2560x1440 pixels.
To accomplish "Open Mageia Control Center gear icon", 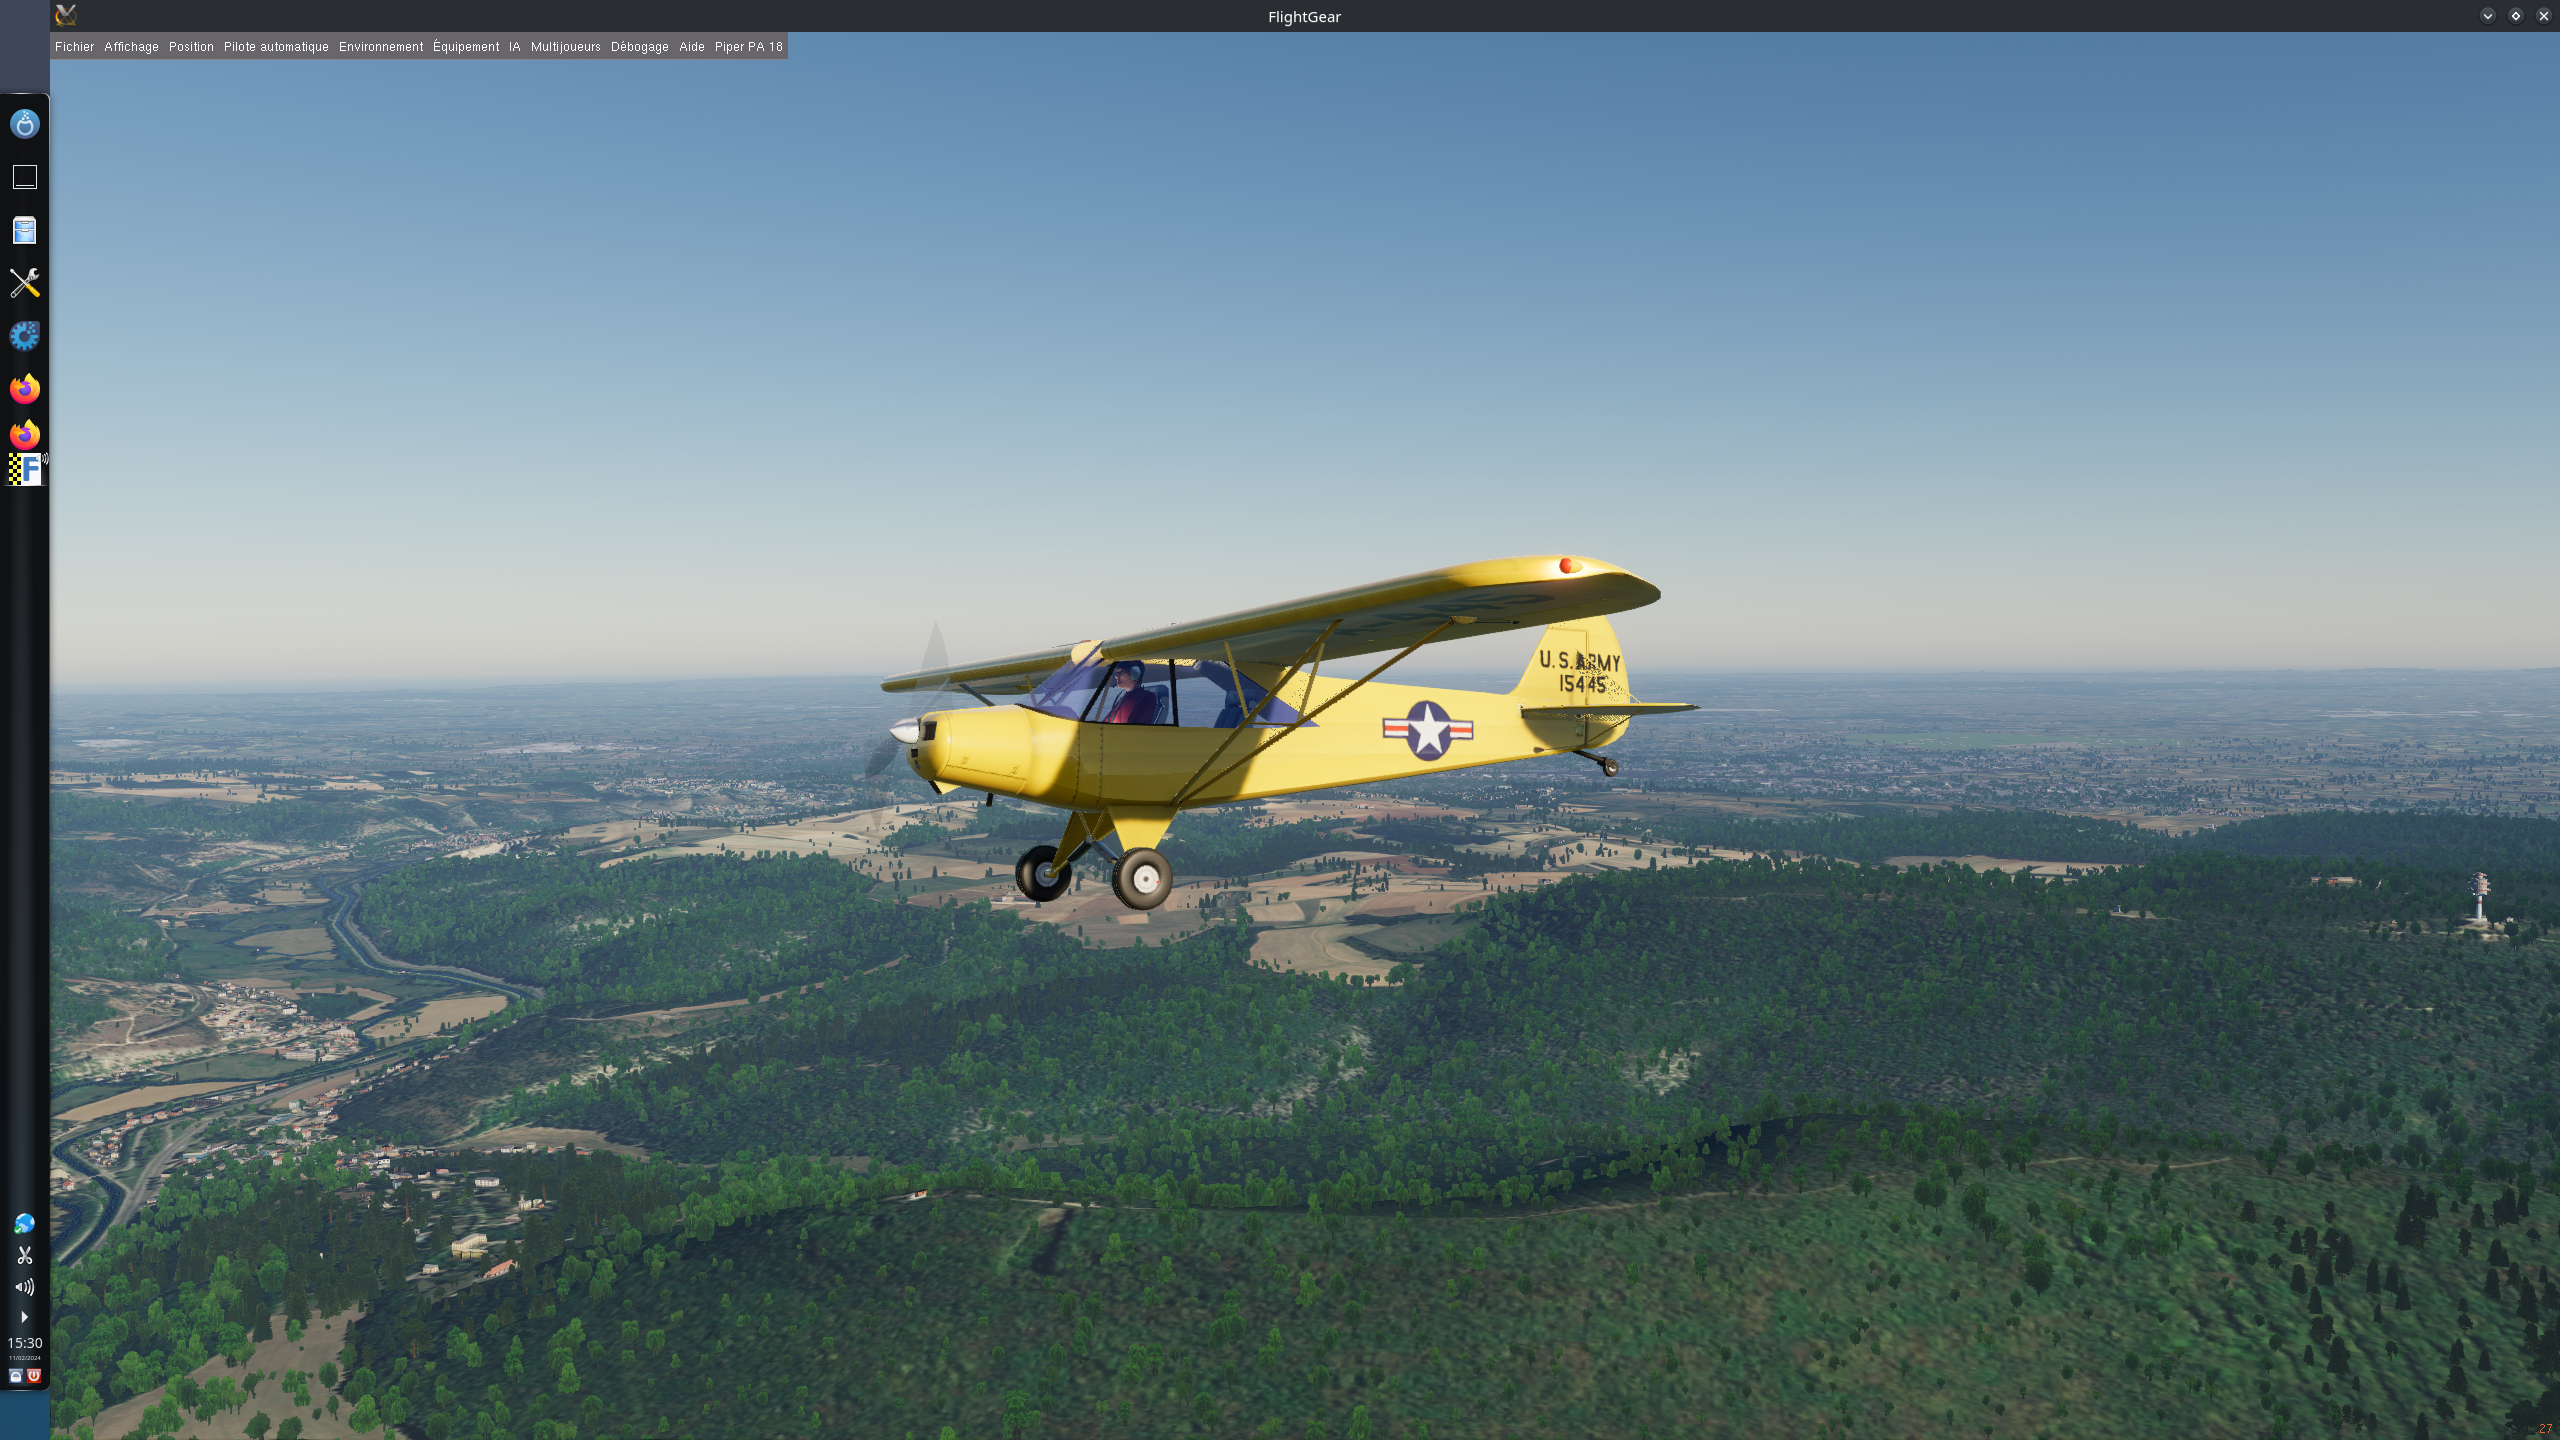I will (24, 336).
